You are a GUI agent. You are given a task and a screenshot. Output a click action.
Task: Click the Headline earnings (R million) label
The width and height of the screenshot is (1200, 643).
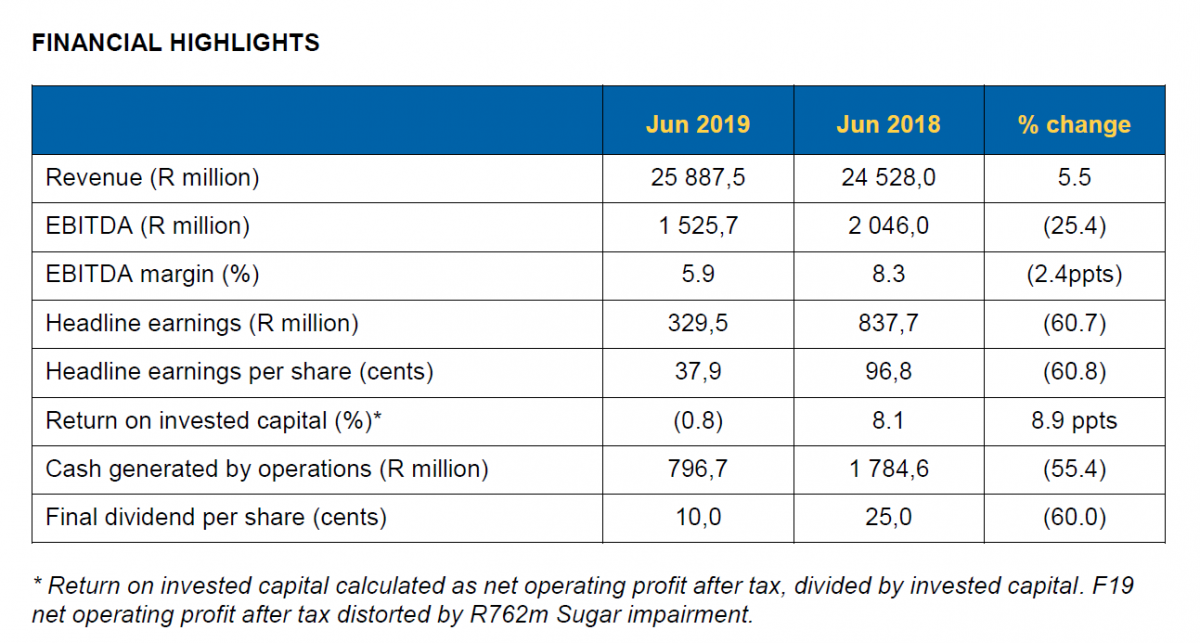202,323
